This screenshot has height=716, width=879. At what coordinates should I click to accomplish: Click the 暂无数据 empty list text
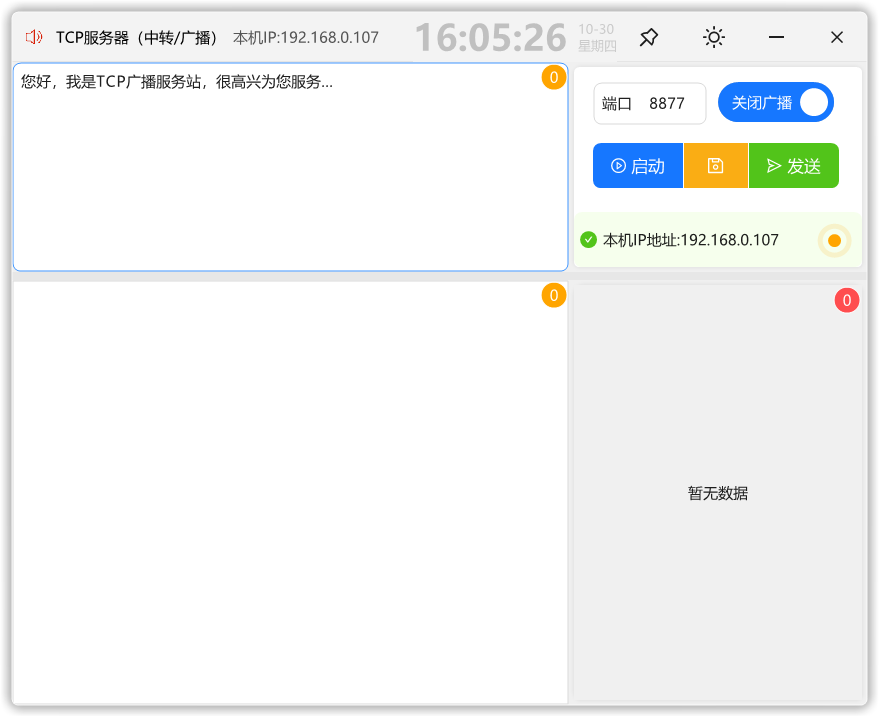tap(718, 493)
